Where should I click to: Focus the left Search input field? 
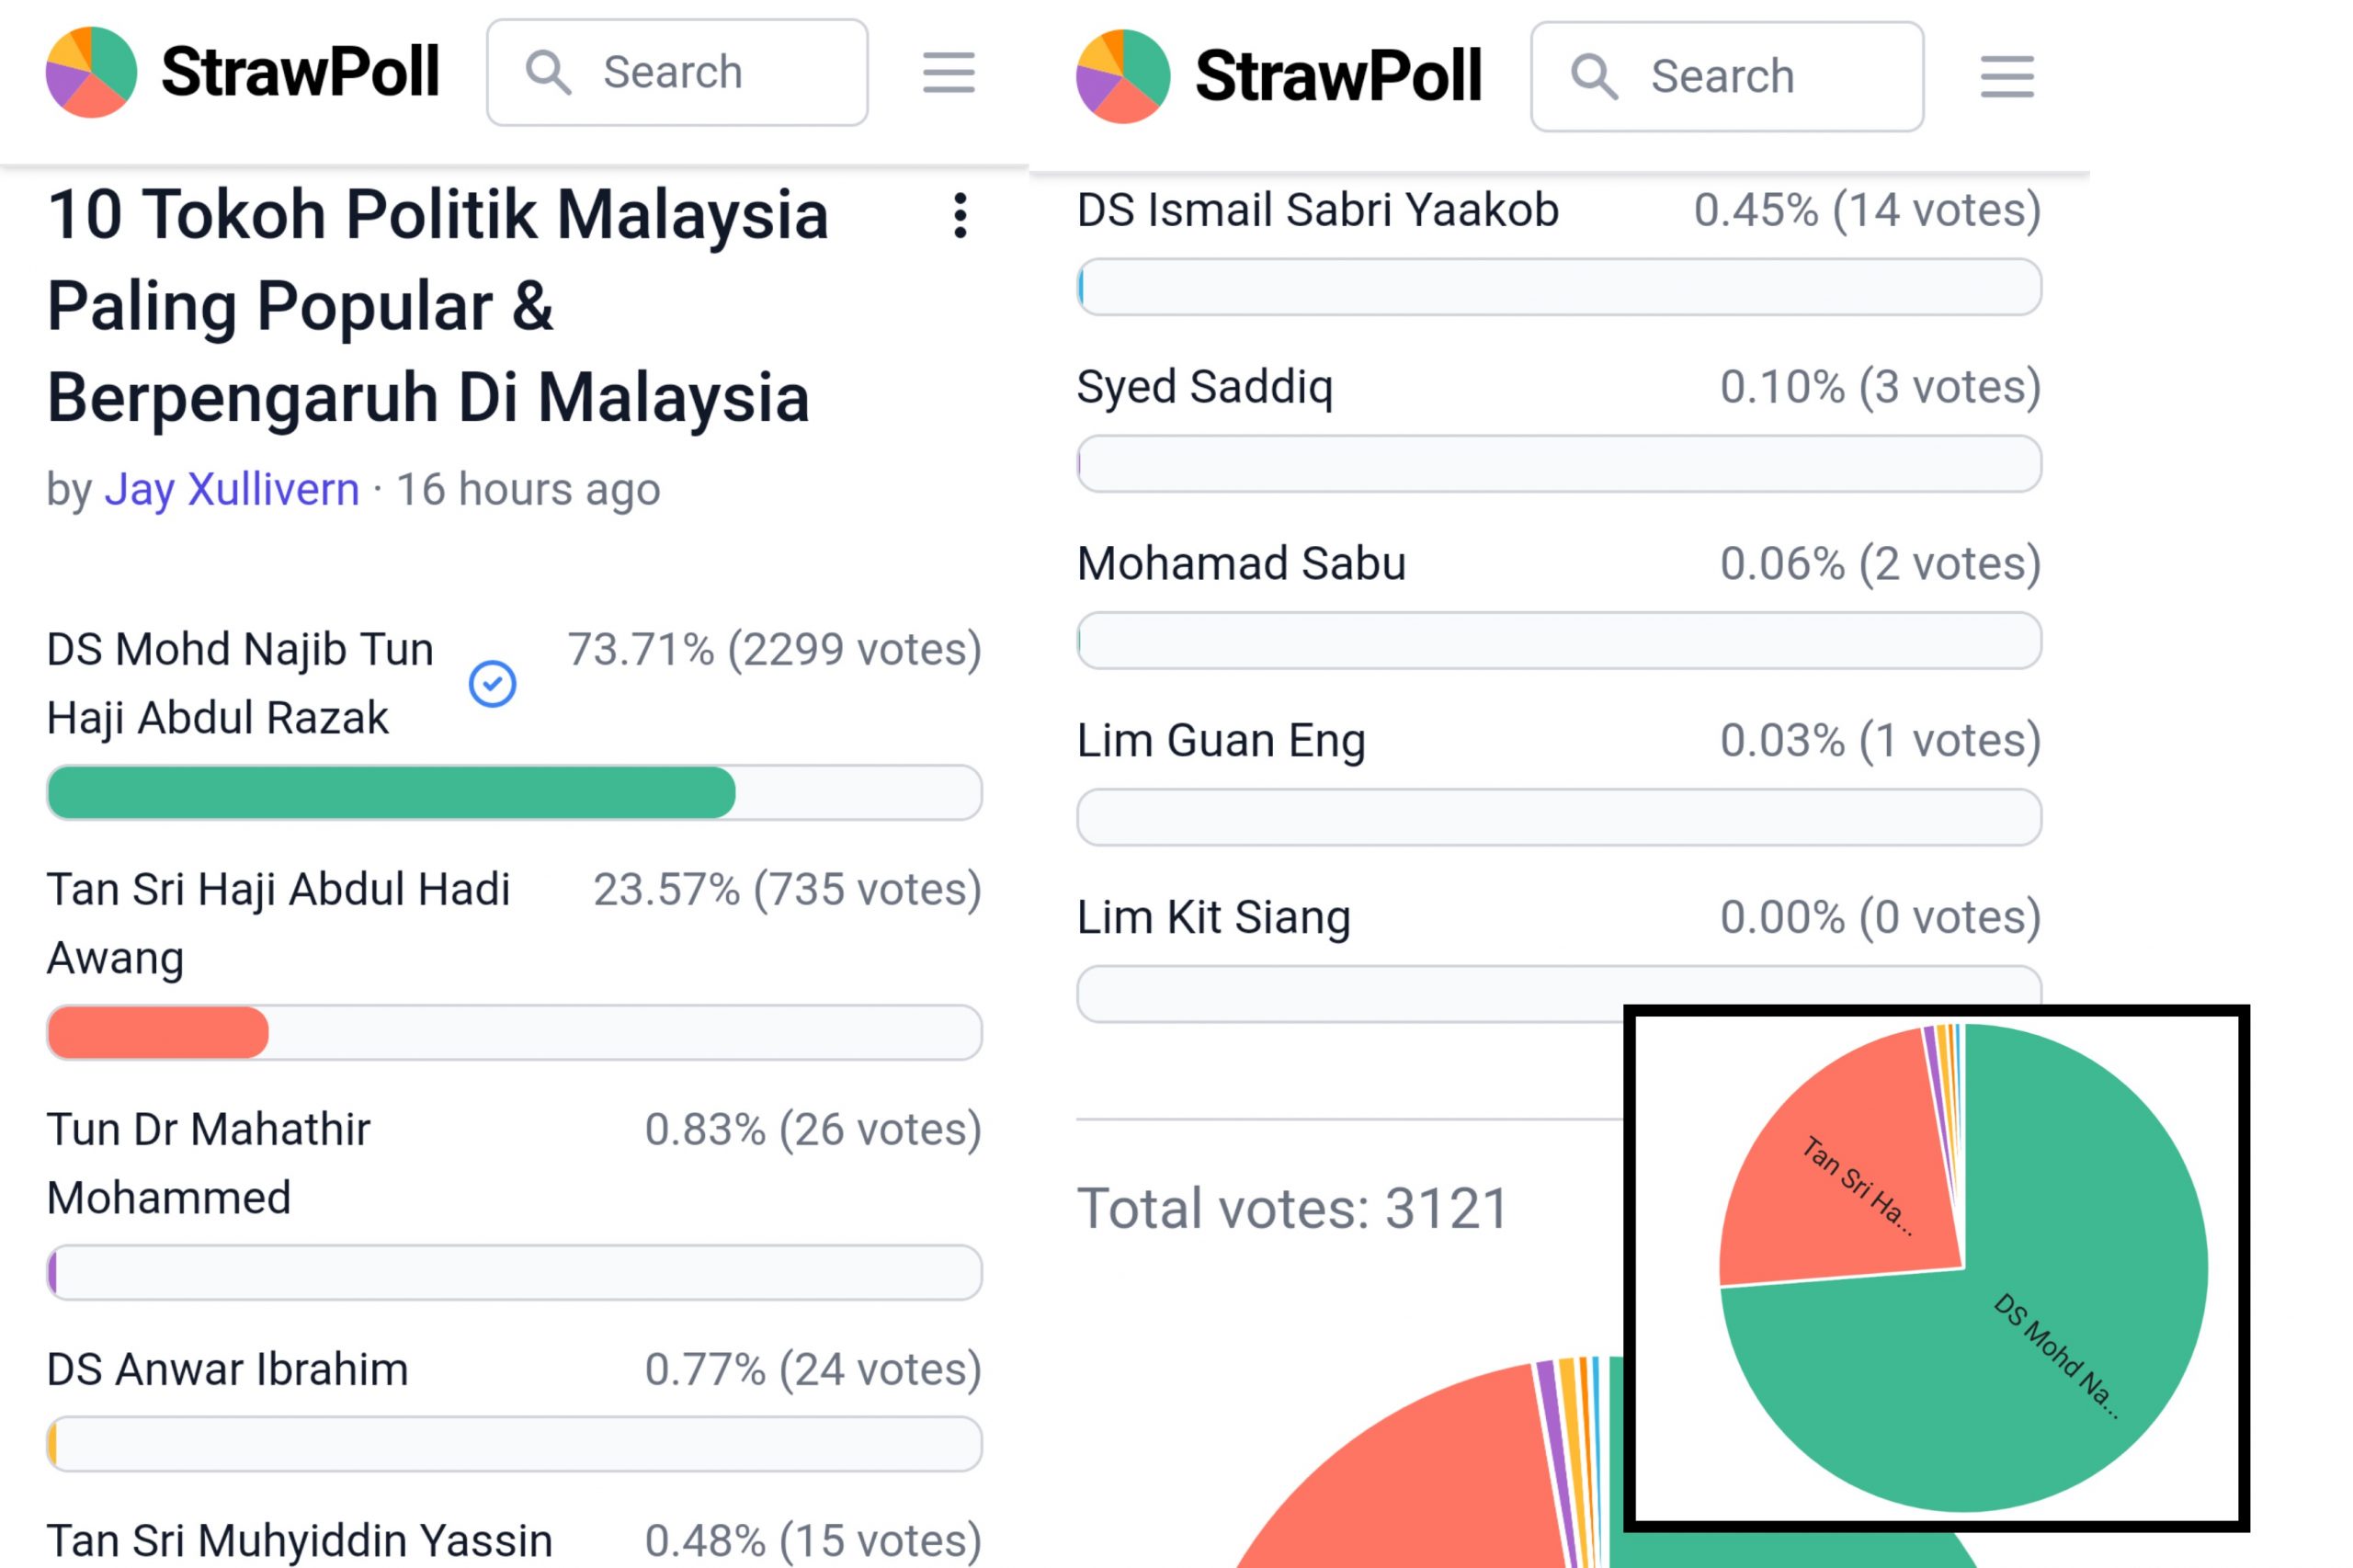click(677, 73)
